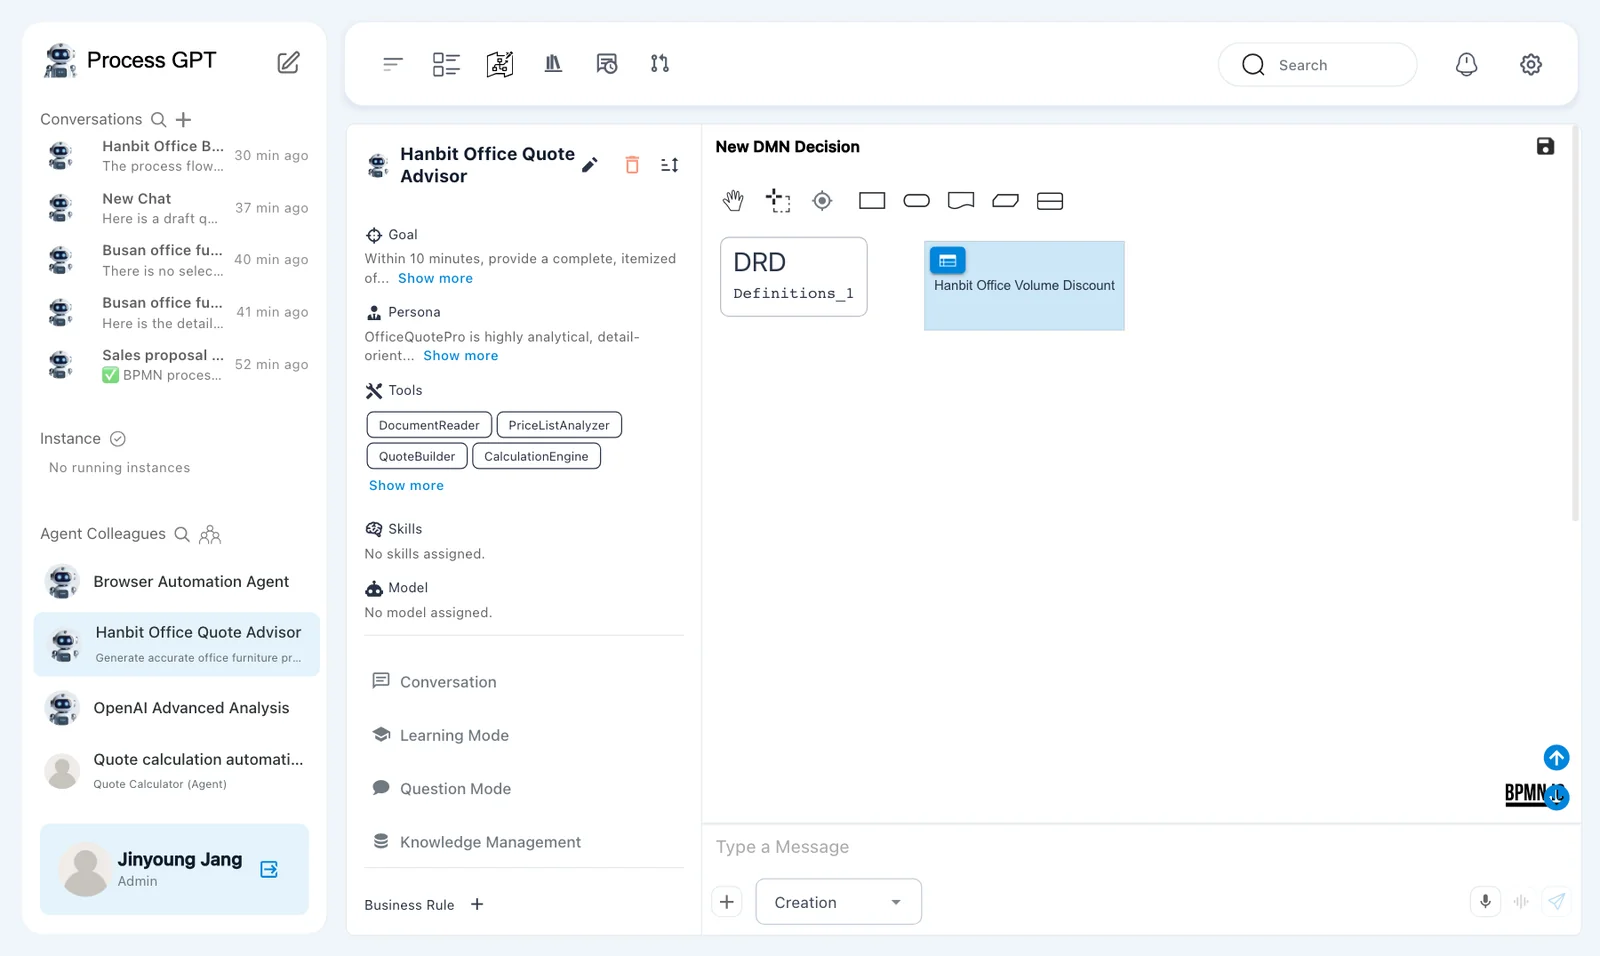Image resolution: width=1600 pixels, height=956 pixels.
Task: Search conversations with the magnifier icon
Action: tap(158, 119)
